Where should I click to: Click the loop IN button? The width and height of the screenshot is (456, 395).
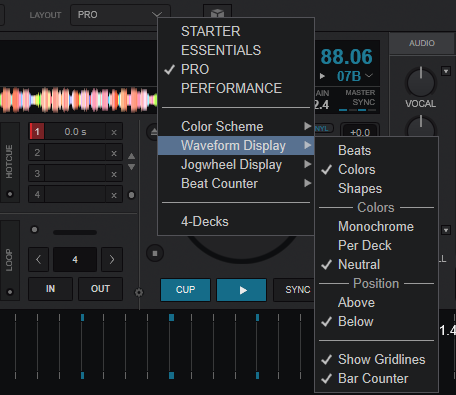pos(50,289)
